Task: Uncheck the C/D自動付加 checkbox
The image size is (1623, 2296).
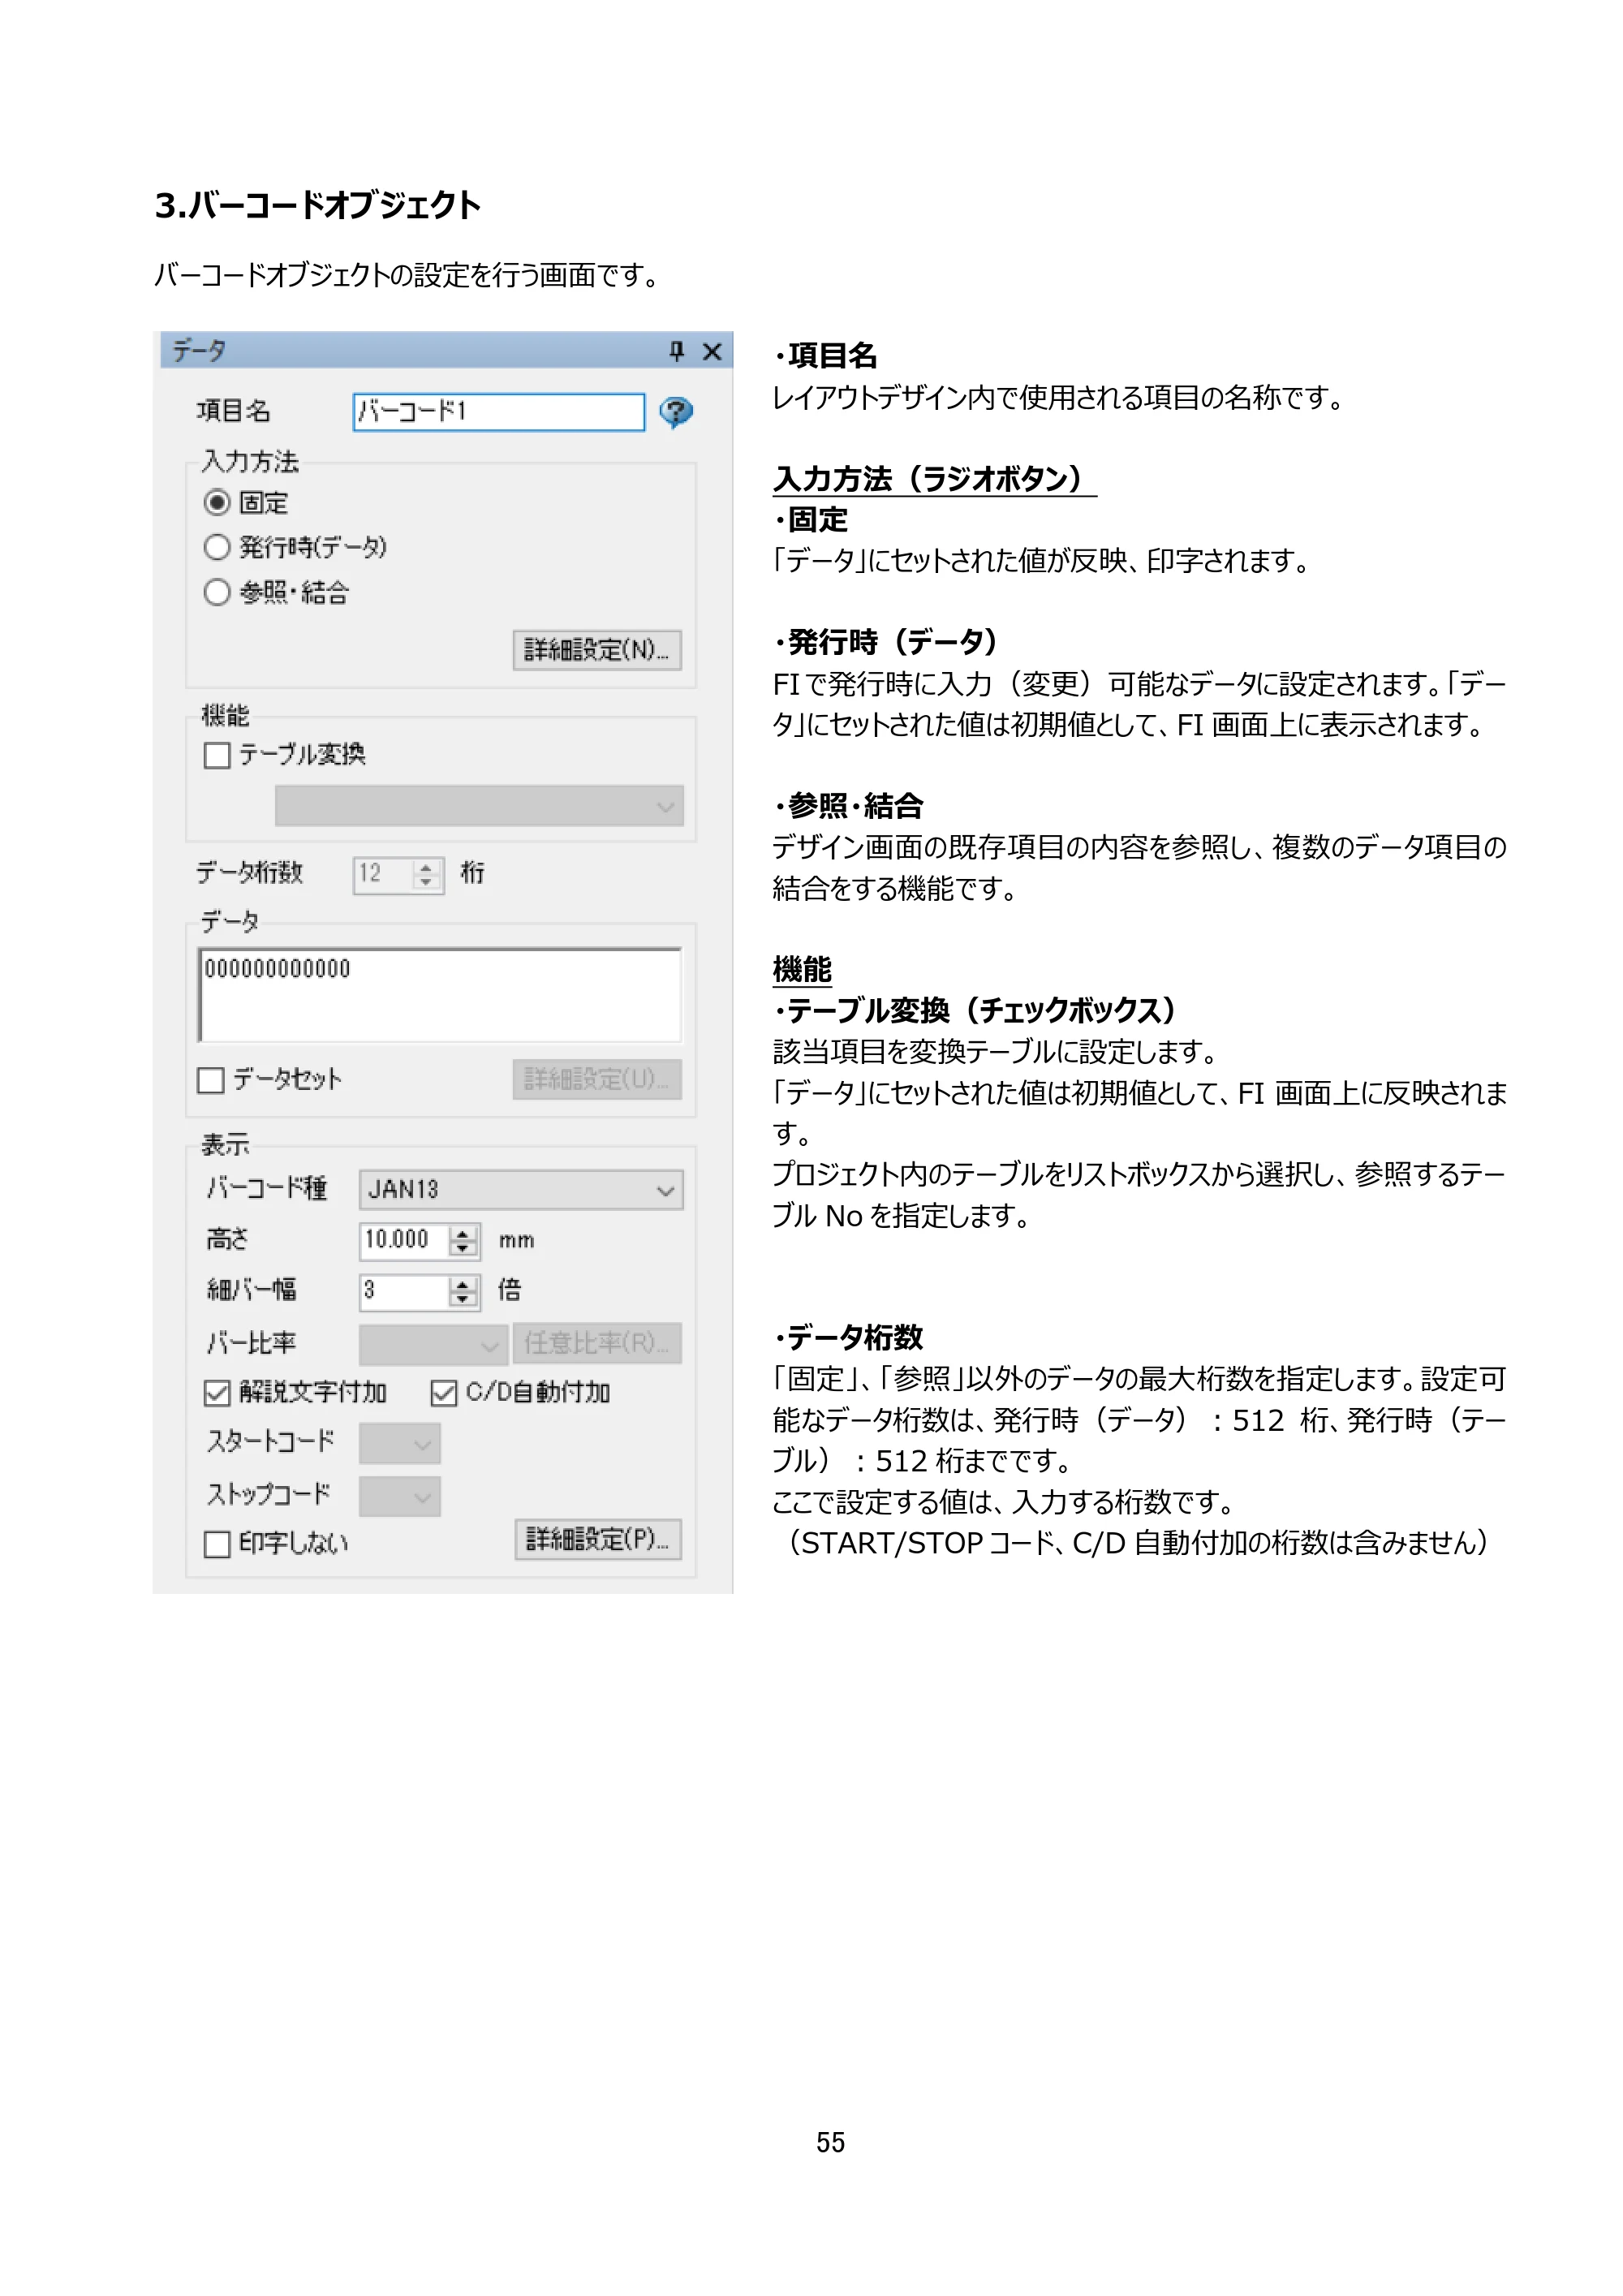Action: (x=444, y=1393)
